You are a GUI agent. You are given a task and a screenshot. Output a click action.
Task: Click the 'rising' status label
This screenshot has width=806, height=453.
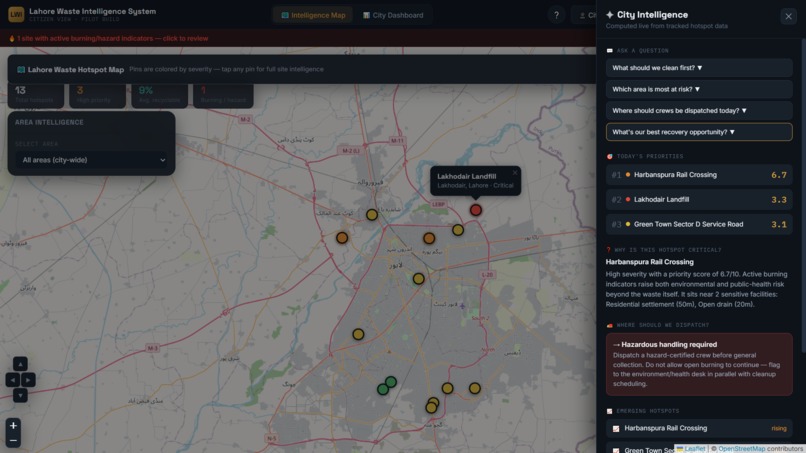[778, 428]
